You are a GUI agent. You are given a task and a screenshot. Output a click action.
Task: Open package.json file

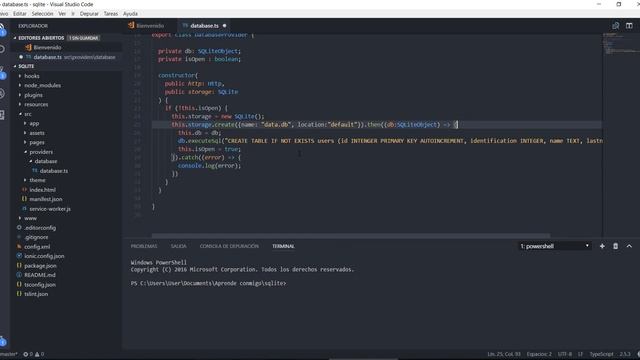40,266
